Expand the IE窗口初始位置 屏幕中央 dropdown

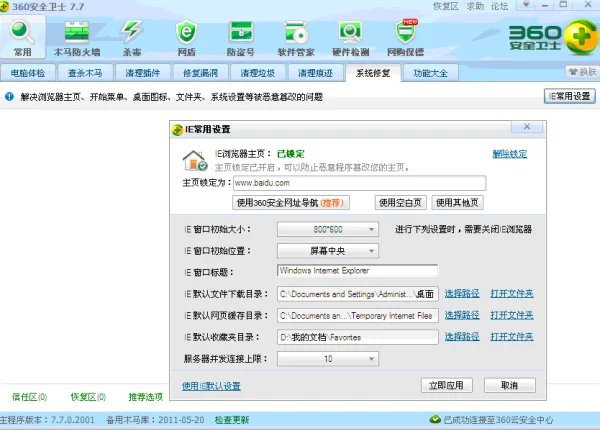328,251
